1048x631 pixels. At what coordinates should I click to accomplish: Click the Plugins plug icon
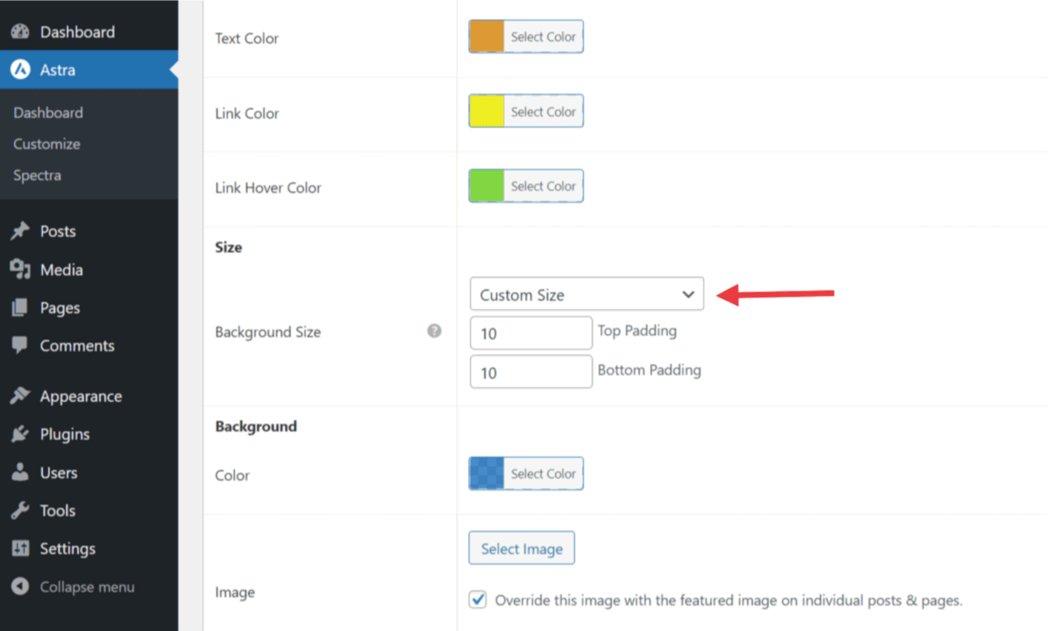tap(20, 434)
